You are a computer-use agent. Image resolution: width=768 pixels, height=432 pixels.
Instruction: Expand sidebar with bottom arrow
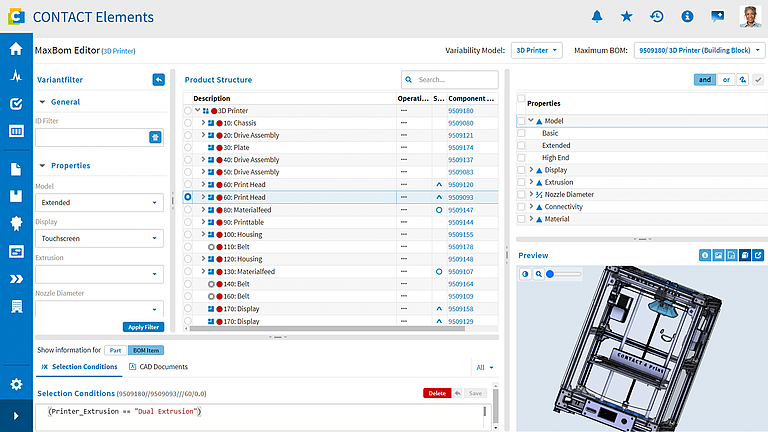(x=16, y=416)
